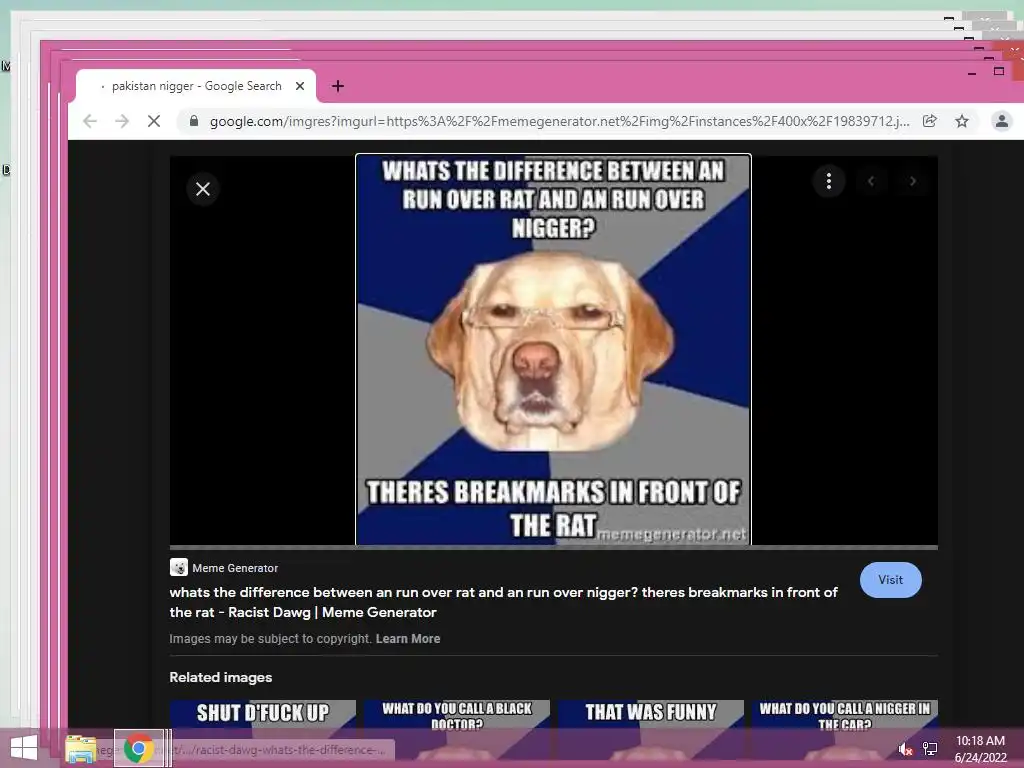Open the network tray icon
This screenshot has width=1024, height=768.
[930, 749]
